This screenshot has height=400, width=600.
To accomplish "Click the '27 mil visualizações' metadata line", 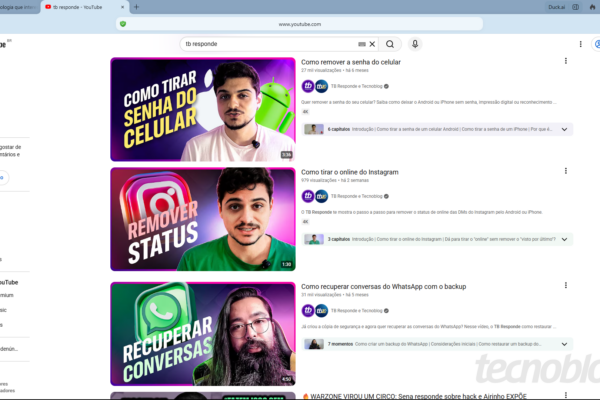I will pyautogui.click(x=334, y=70).
